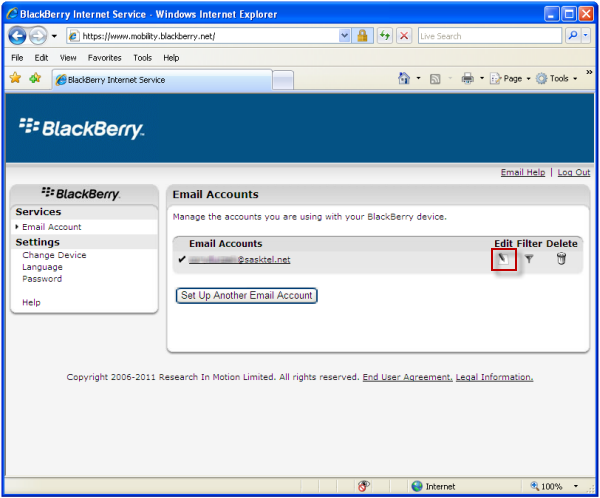Select the BlackBerry Internet Service tab
Viewport: 600px width, 498px height.
click(162, 80)
